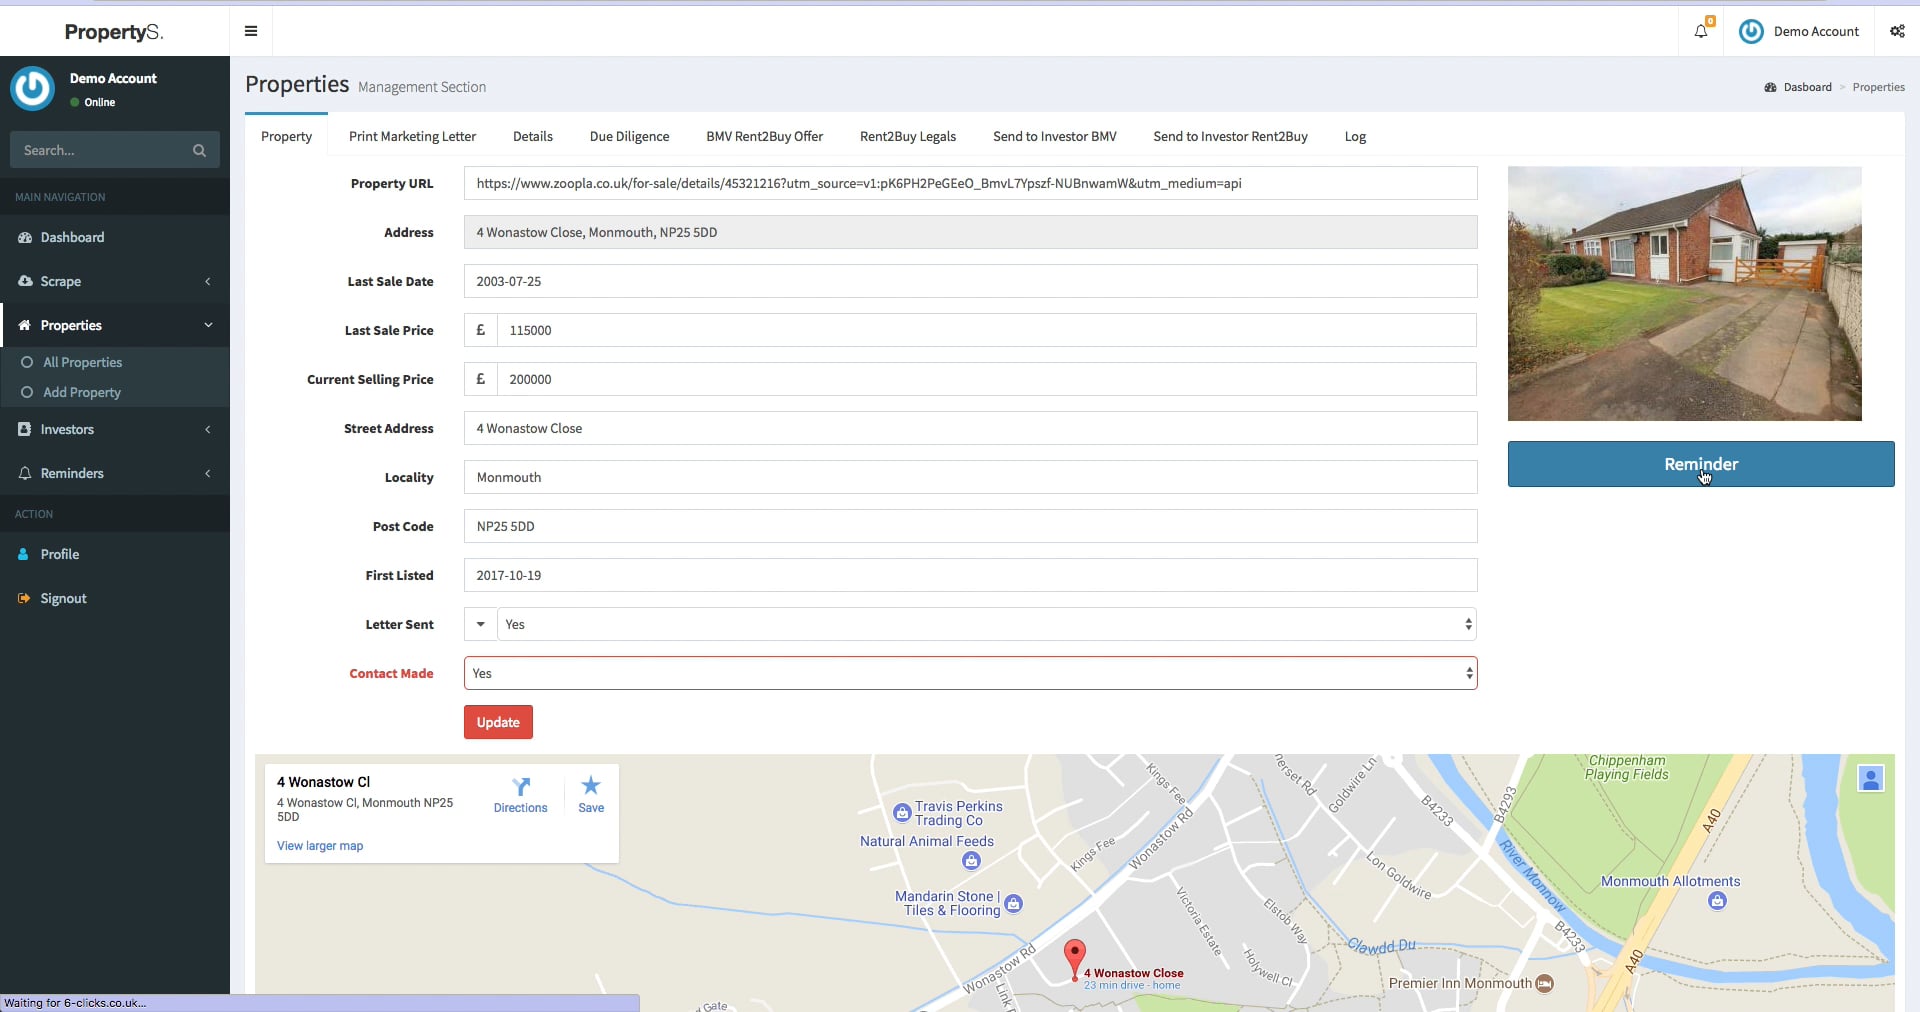
Task: Click the red map pin for 4 Wonastow Close
Action: tap(1074, 959)
